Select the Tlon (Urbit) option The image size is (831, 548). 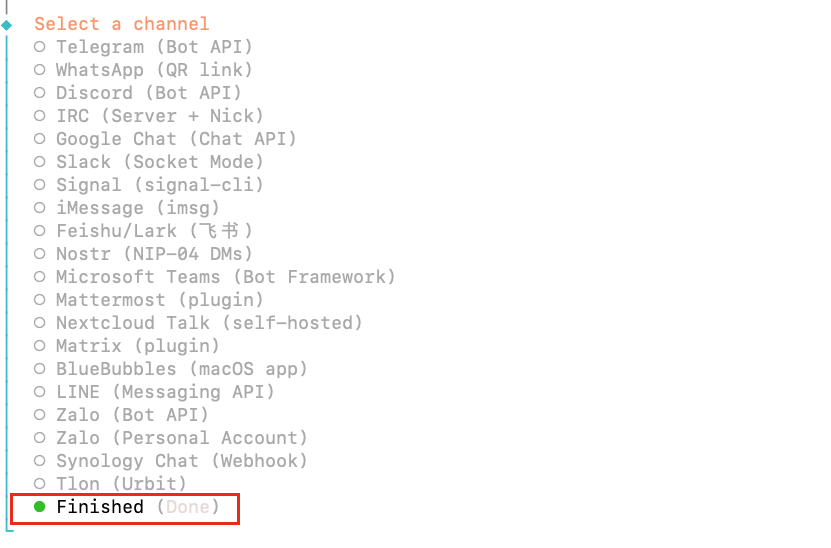point(121,484)
